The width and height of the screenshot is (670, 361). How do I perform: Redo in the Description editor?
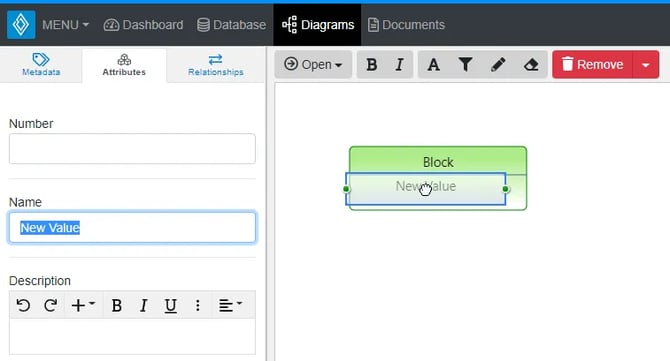coord(50,305)
